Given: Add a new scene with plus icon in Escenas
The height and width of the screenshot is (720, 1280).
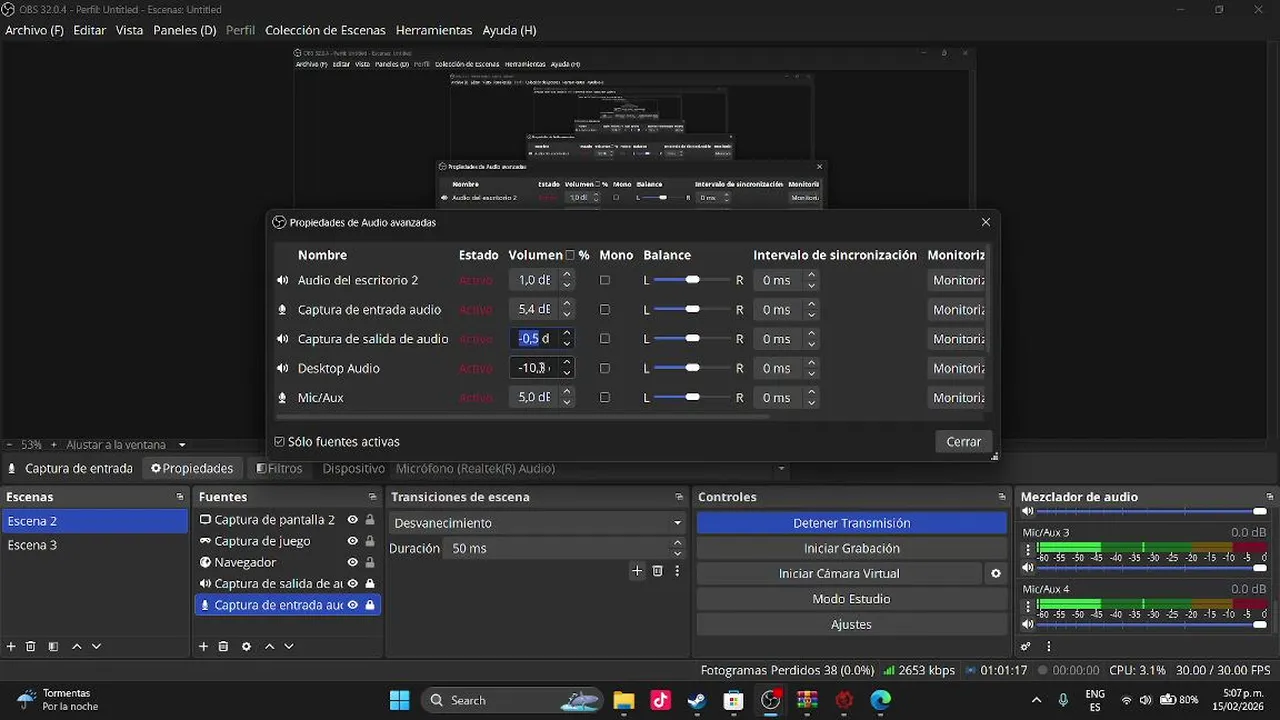Looking at the screenshot, I should 11,647.
